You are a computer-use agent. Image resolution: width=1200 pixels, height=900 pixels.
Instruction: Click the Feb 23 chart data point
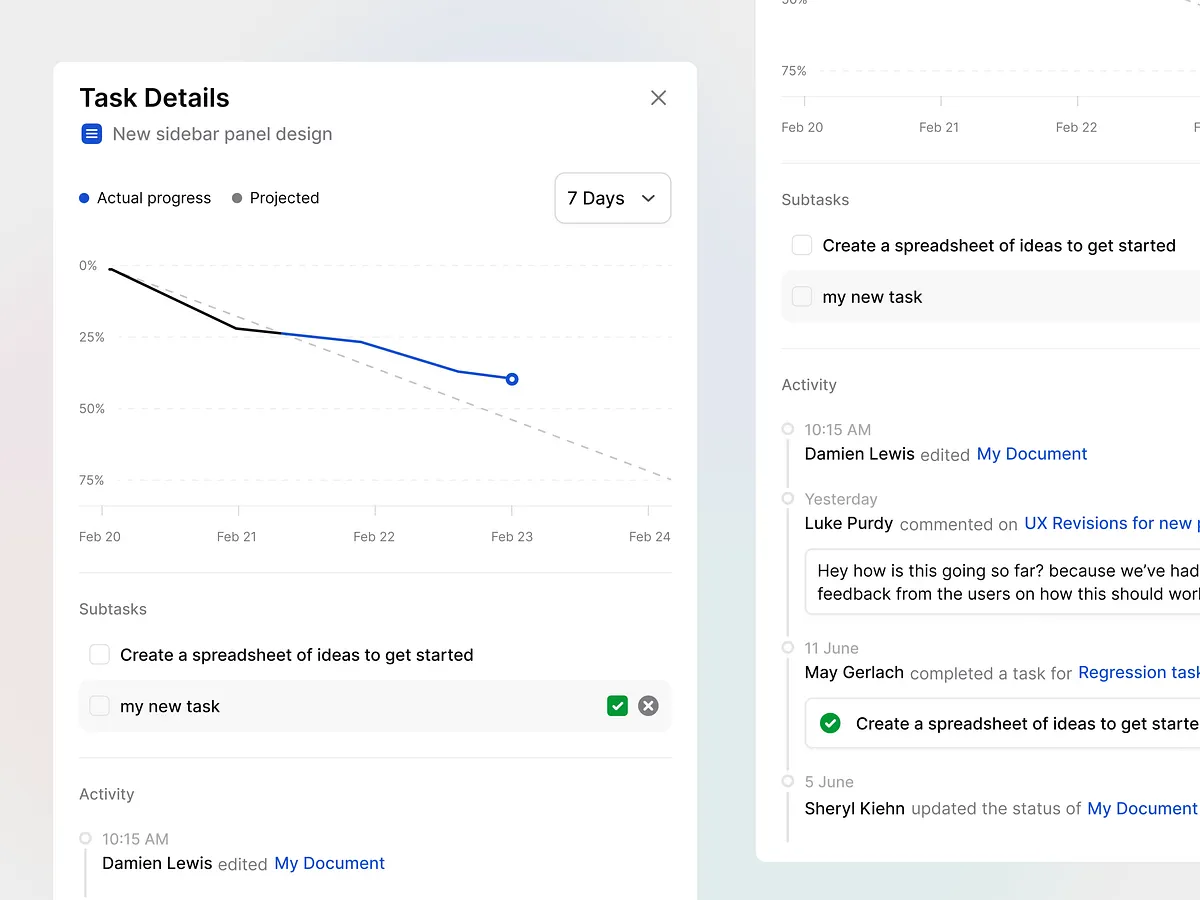[x=512, y=379]
